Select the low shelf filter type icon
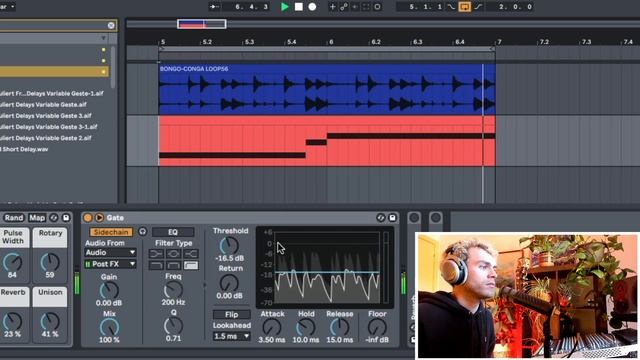 (x=156, y=253)
